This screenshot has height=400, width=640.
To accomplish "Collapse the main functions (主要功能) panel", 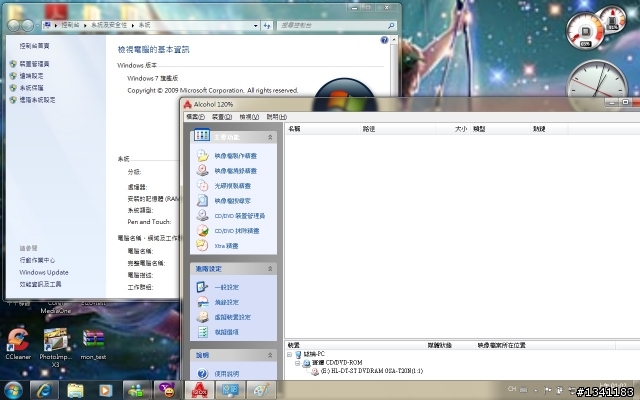I will (x=270, y=138).
